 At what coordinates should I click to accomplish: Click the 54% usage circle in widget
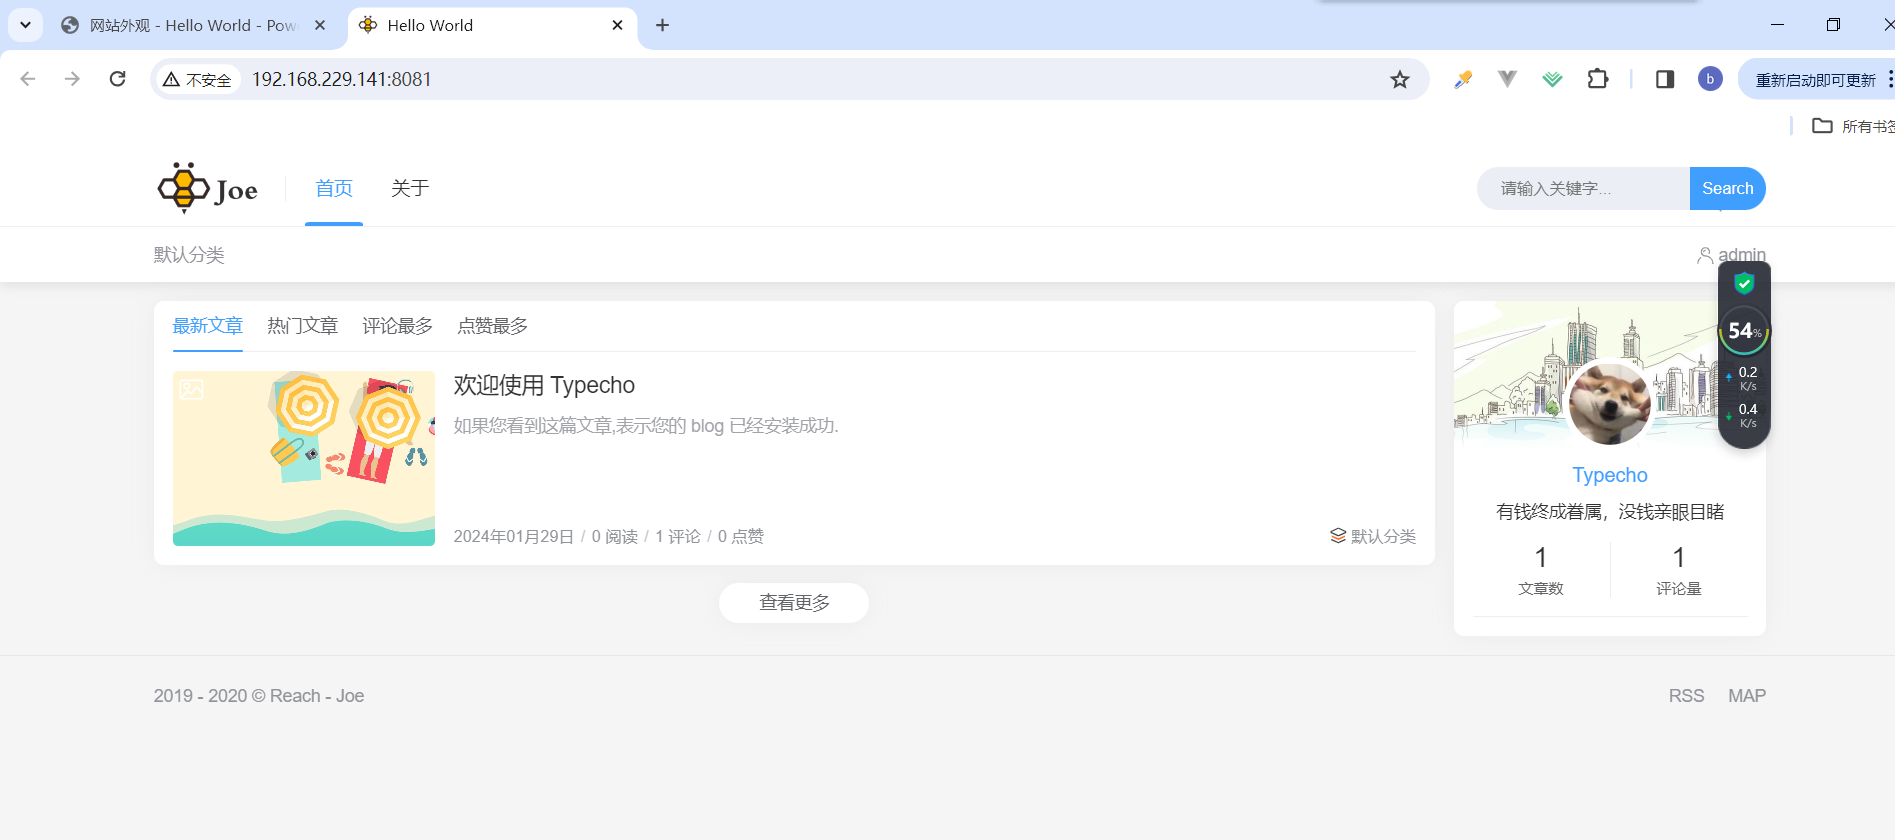coord(1744,331)
